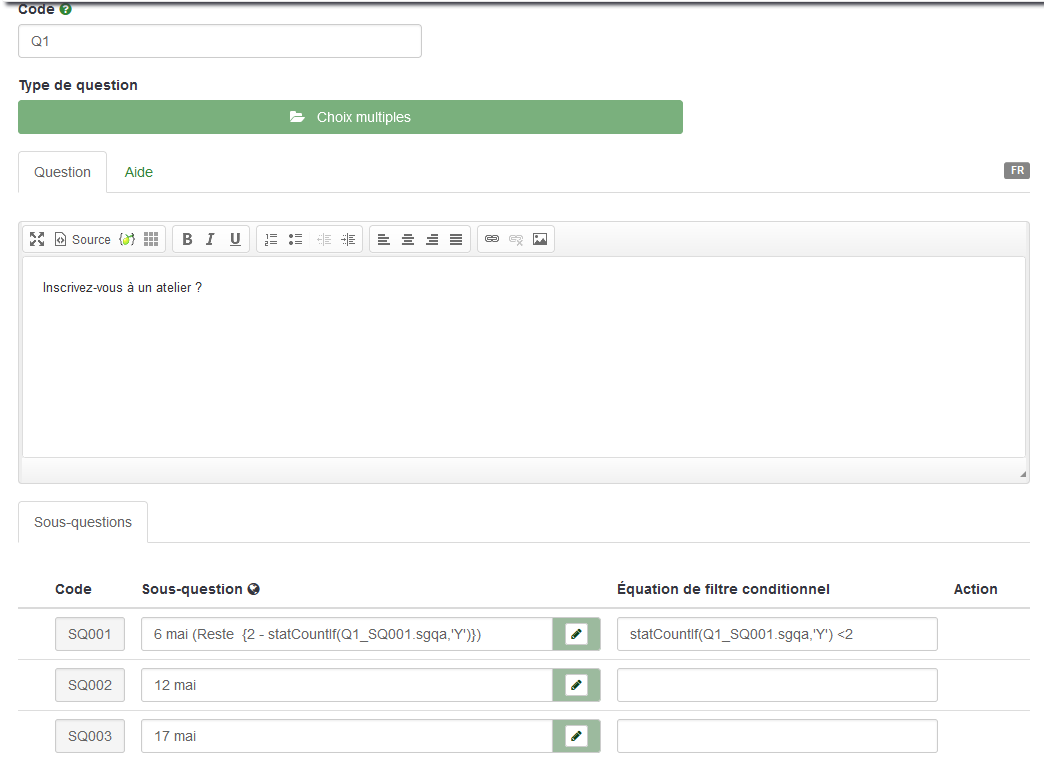This screenshot has width=1044, height=768.
Task: Switch the editor to Source view
Action: pyautogui.click(x=82, y=239)
